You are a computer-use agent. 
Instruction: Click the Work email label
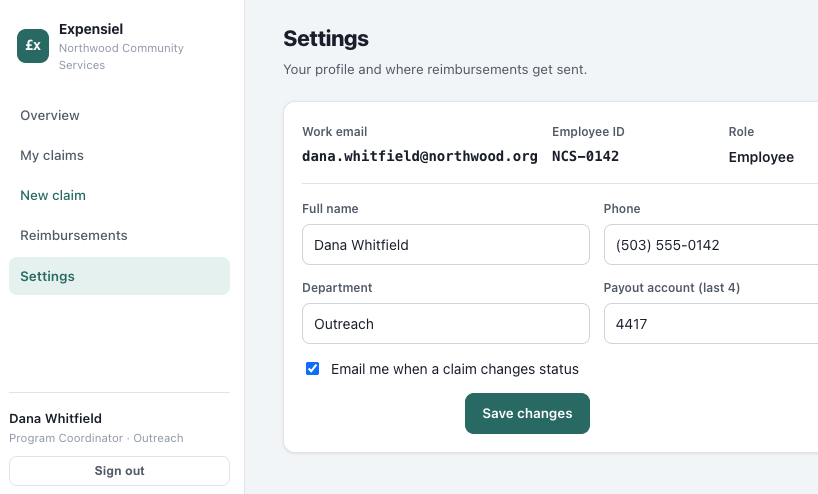click(x=334, y=131)
